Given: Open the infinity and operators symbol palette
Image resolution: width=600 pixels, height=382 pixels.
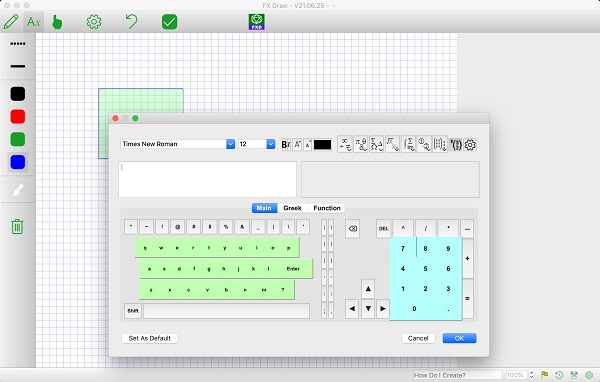Looking at the screenshot, I should pyautogui.click(x=345, y=144).
